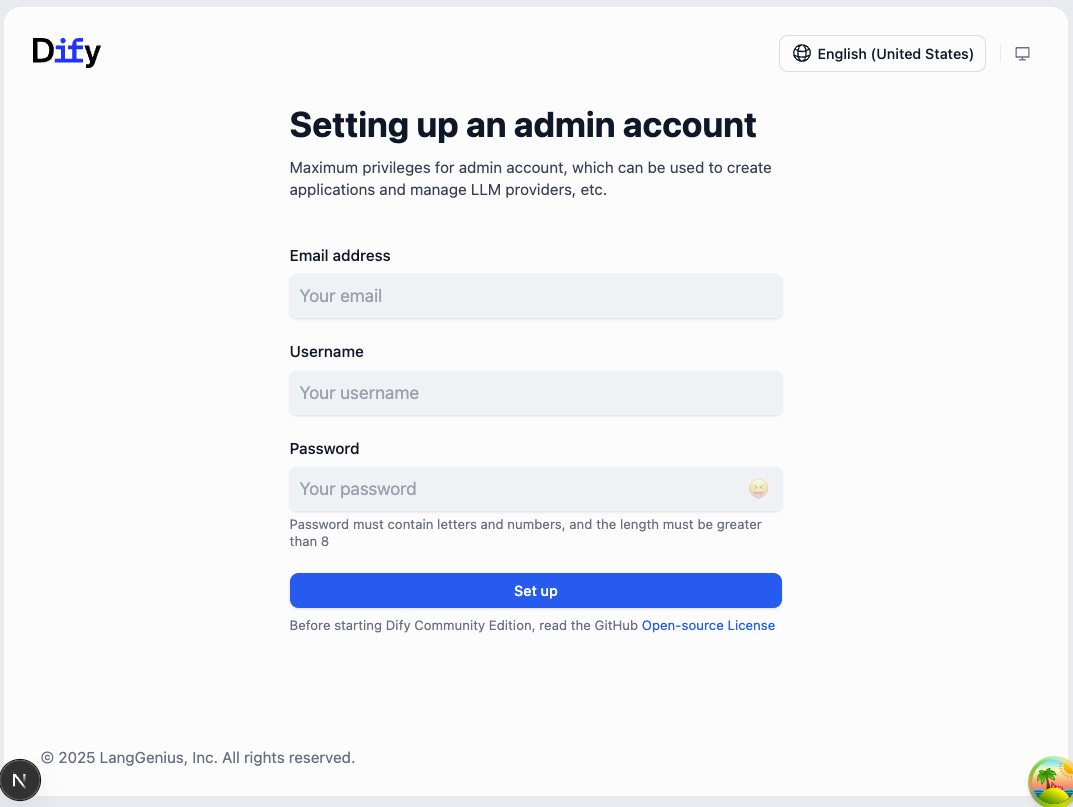Toggle password visibility with the emoji icon
The width and height of the screenshot is (1073, 807).
pos(758,489)
